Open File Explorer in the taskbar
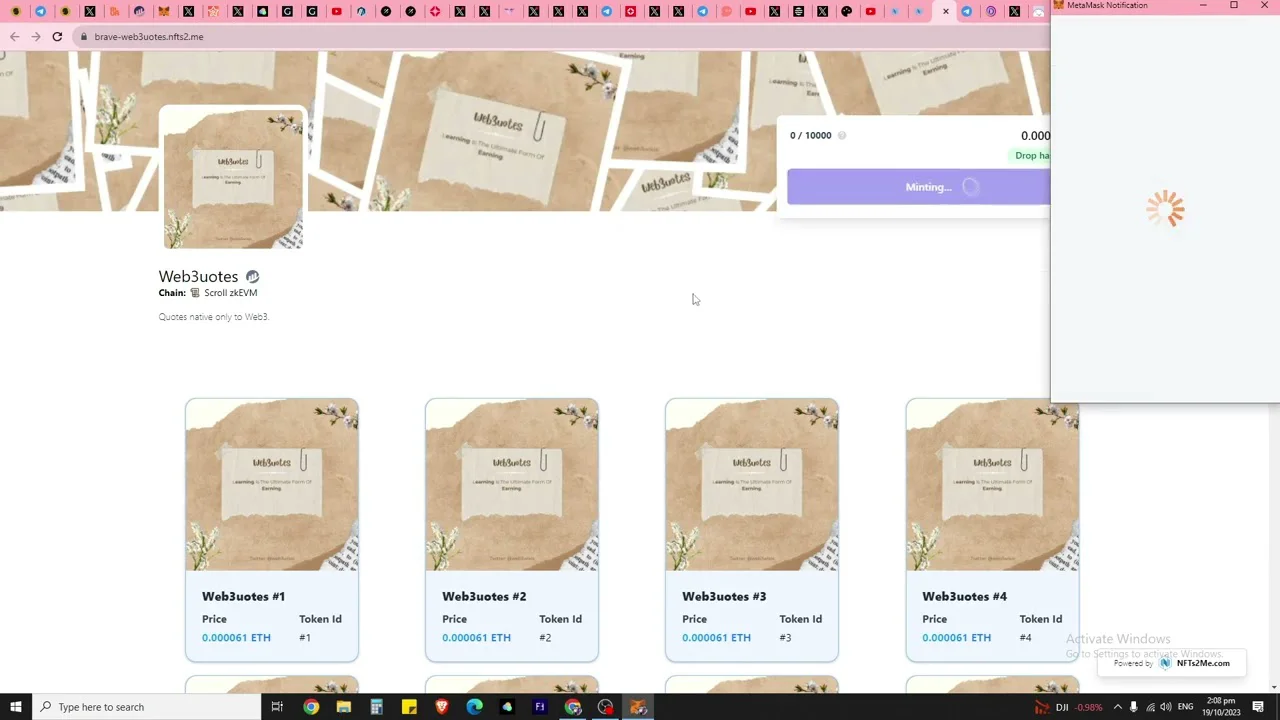Image resolution: width=1280 pixels, height=720 pixels. (x=343, y=707)
